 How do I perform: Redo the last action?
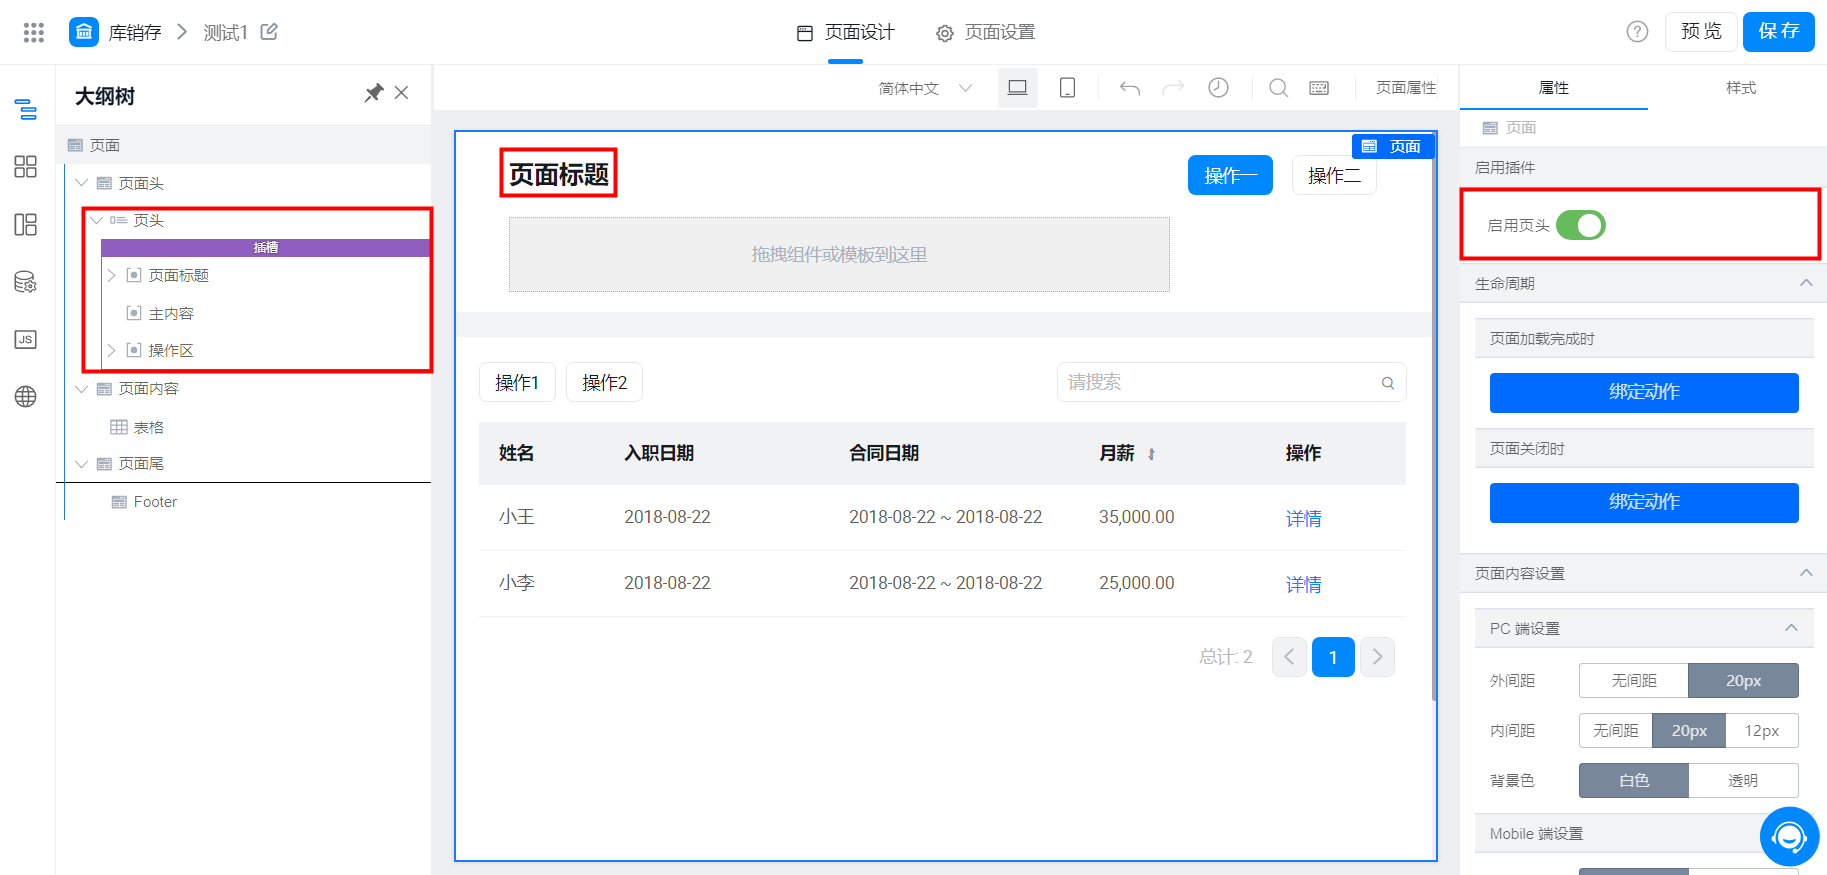click(1173, 88)
